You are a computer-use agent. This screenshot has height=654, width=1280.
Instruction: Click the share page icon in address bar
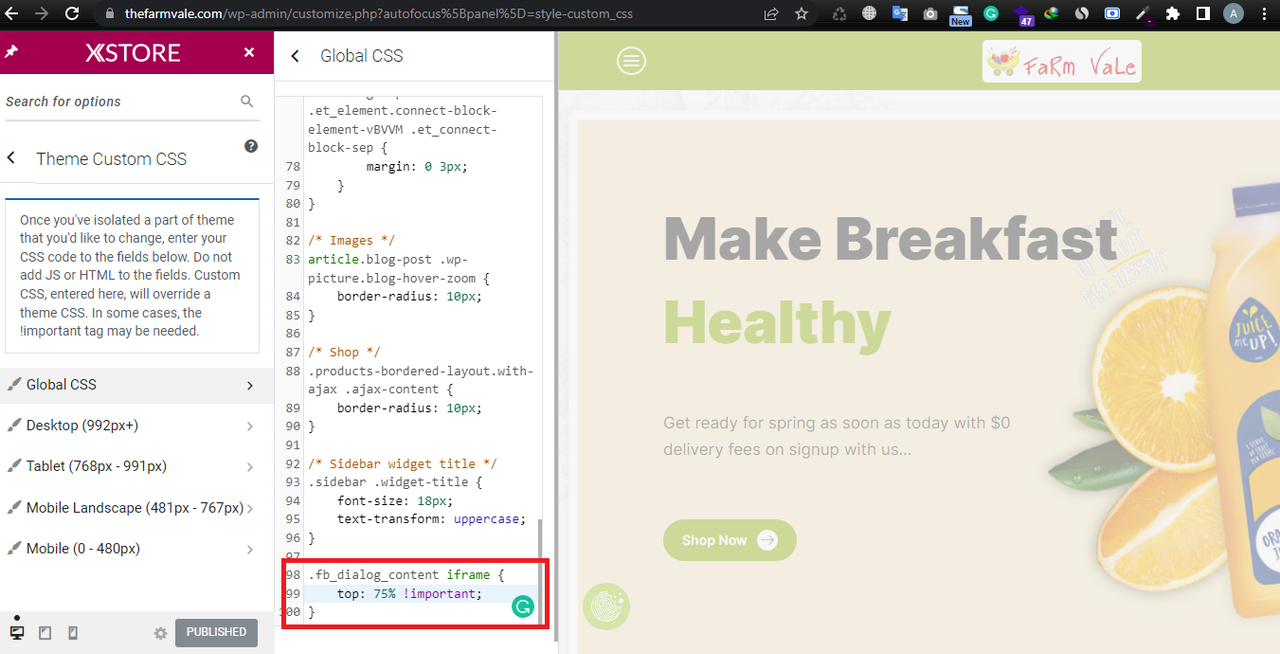(771, 14)
